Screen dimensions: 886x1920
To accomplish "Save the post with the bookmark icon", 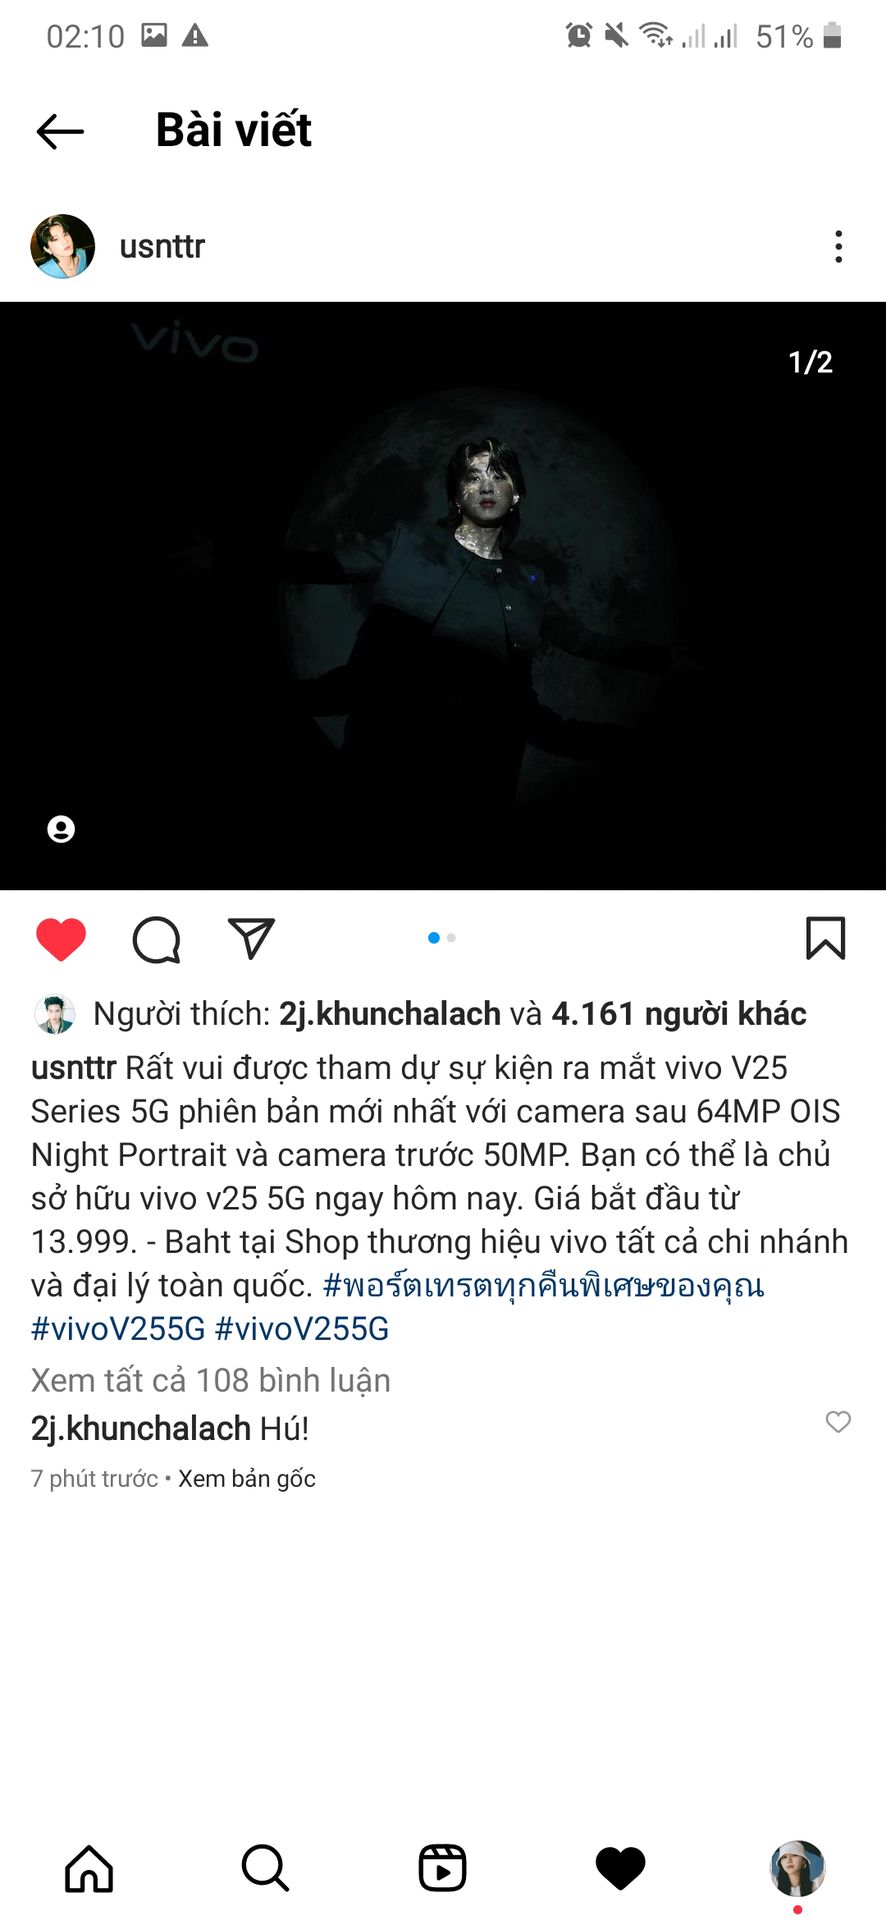I will [825, 939].
